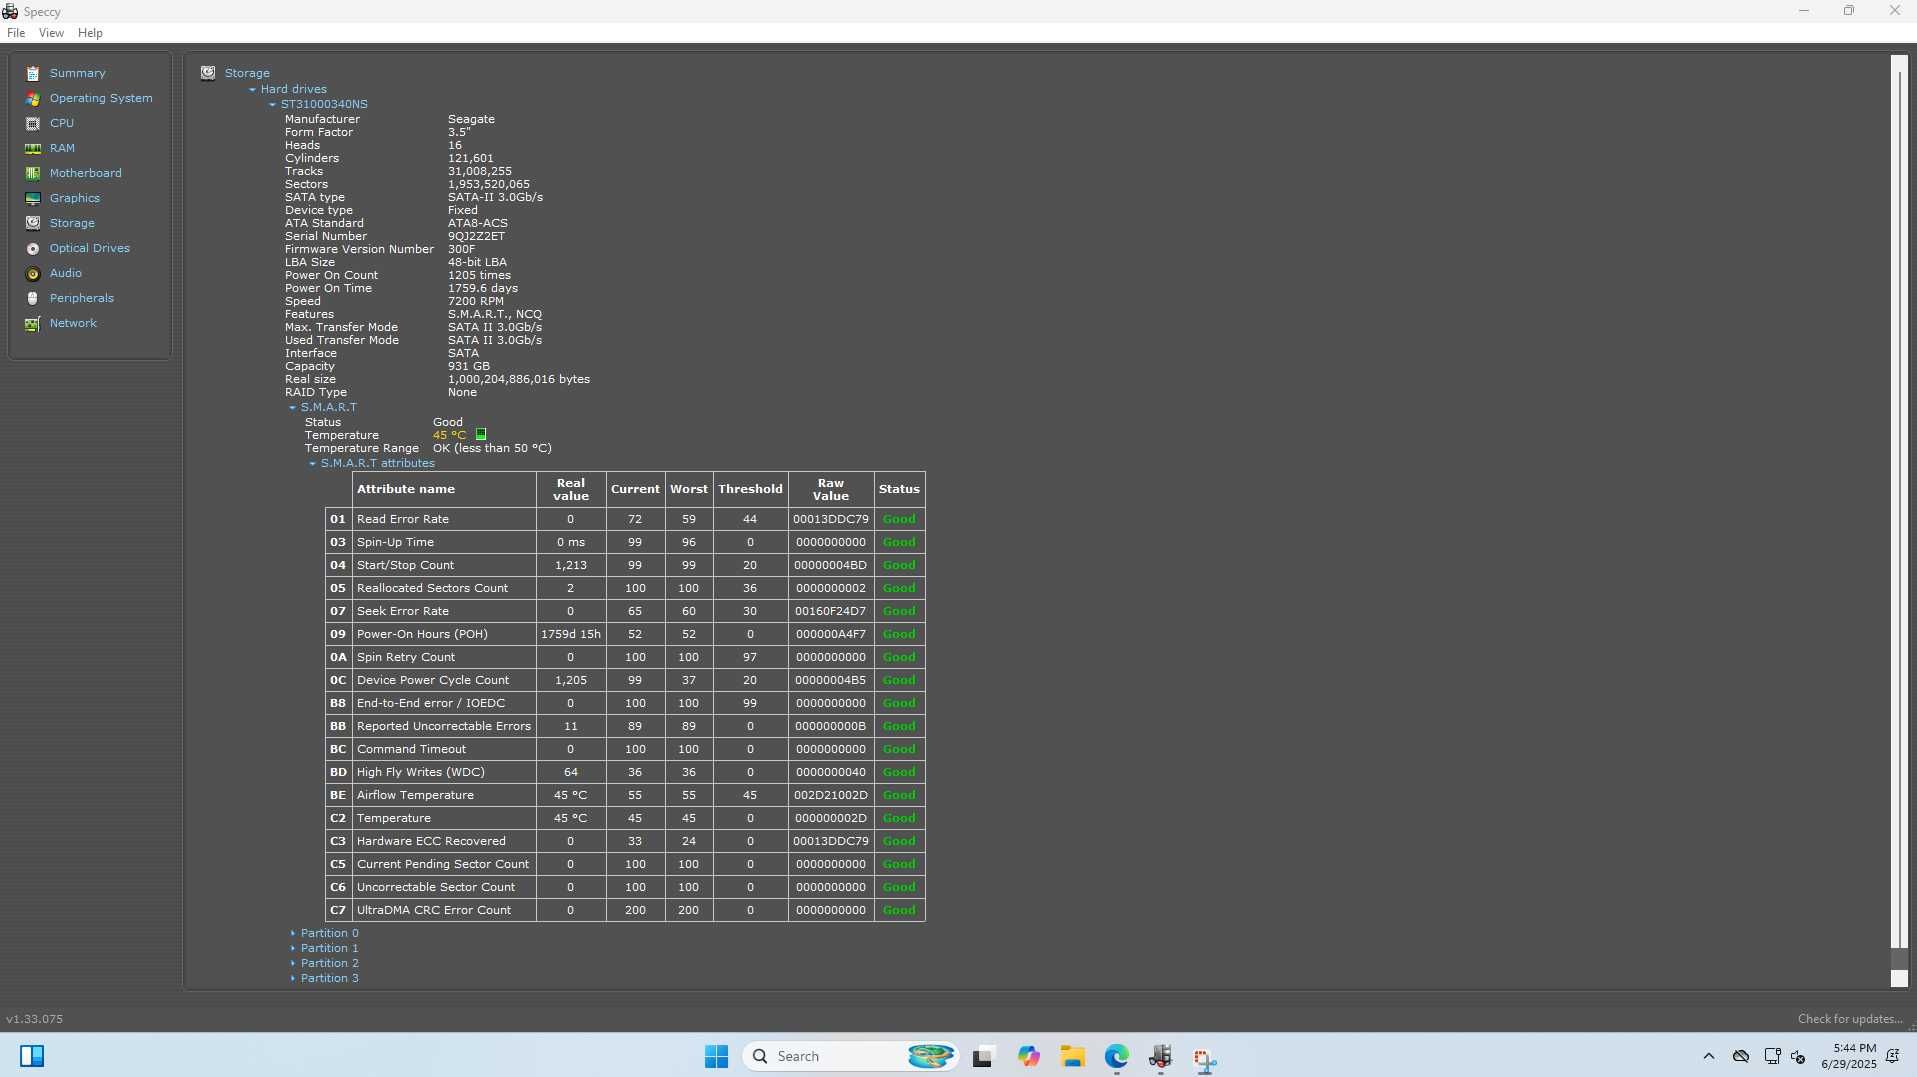This screenshot has width=1917, height=1077.
Task: Show hidden system tray icons
Action: tap(1708, 1056)
